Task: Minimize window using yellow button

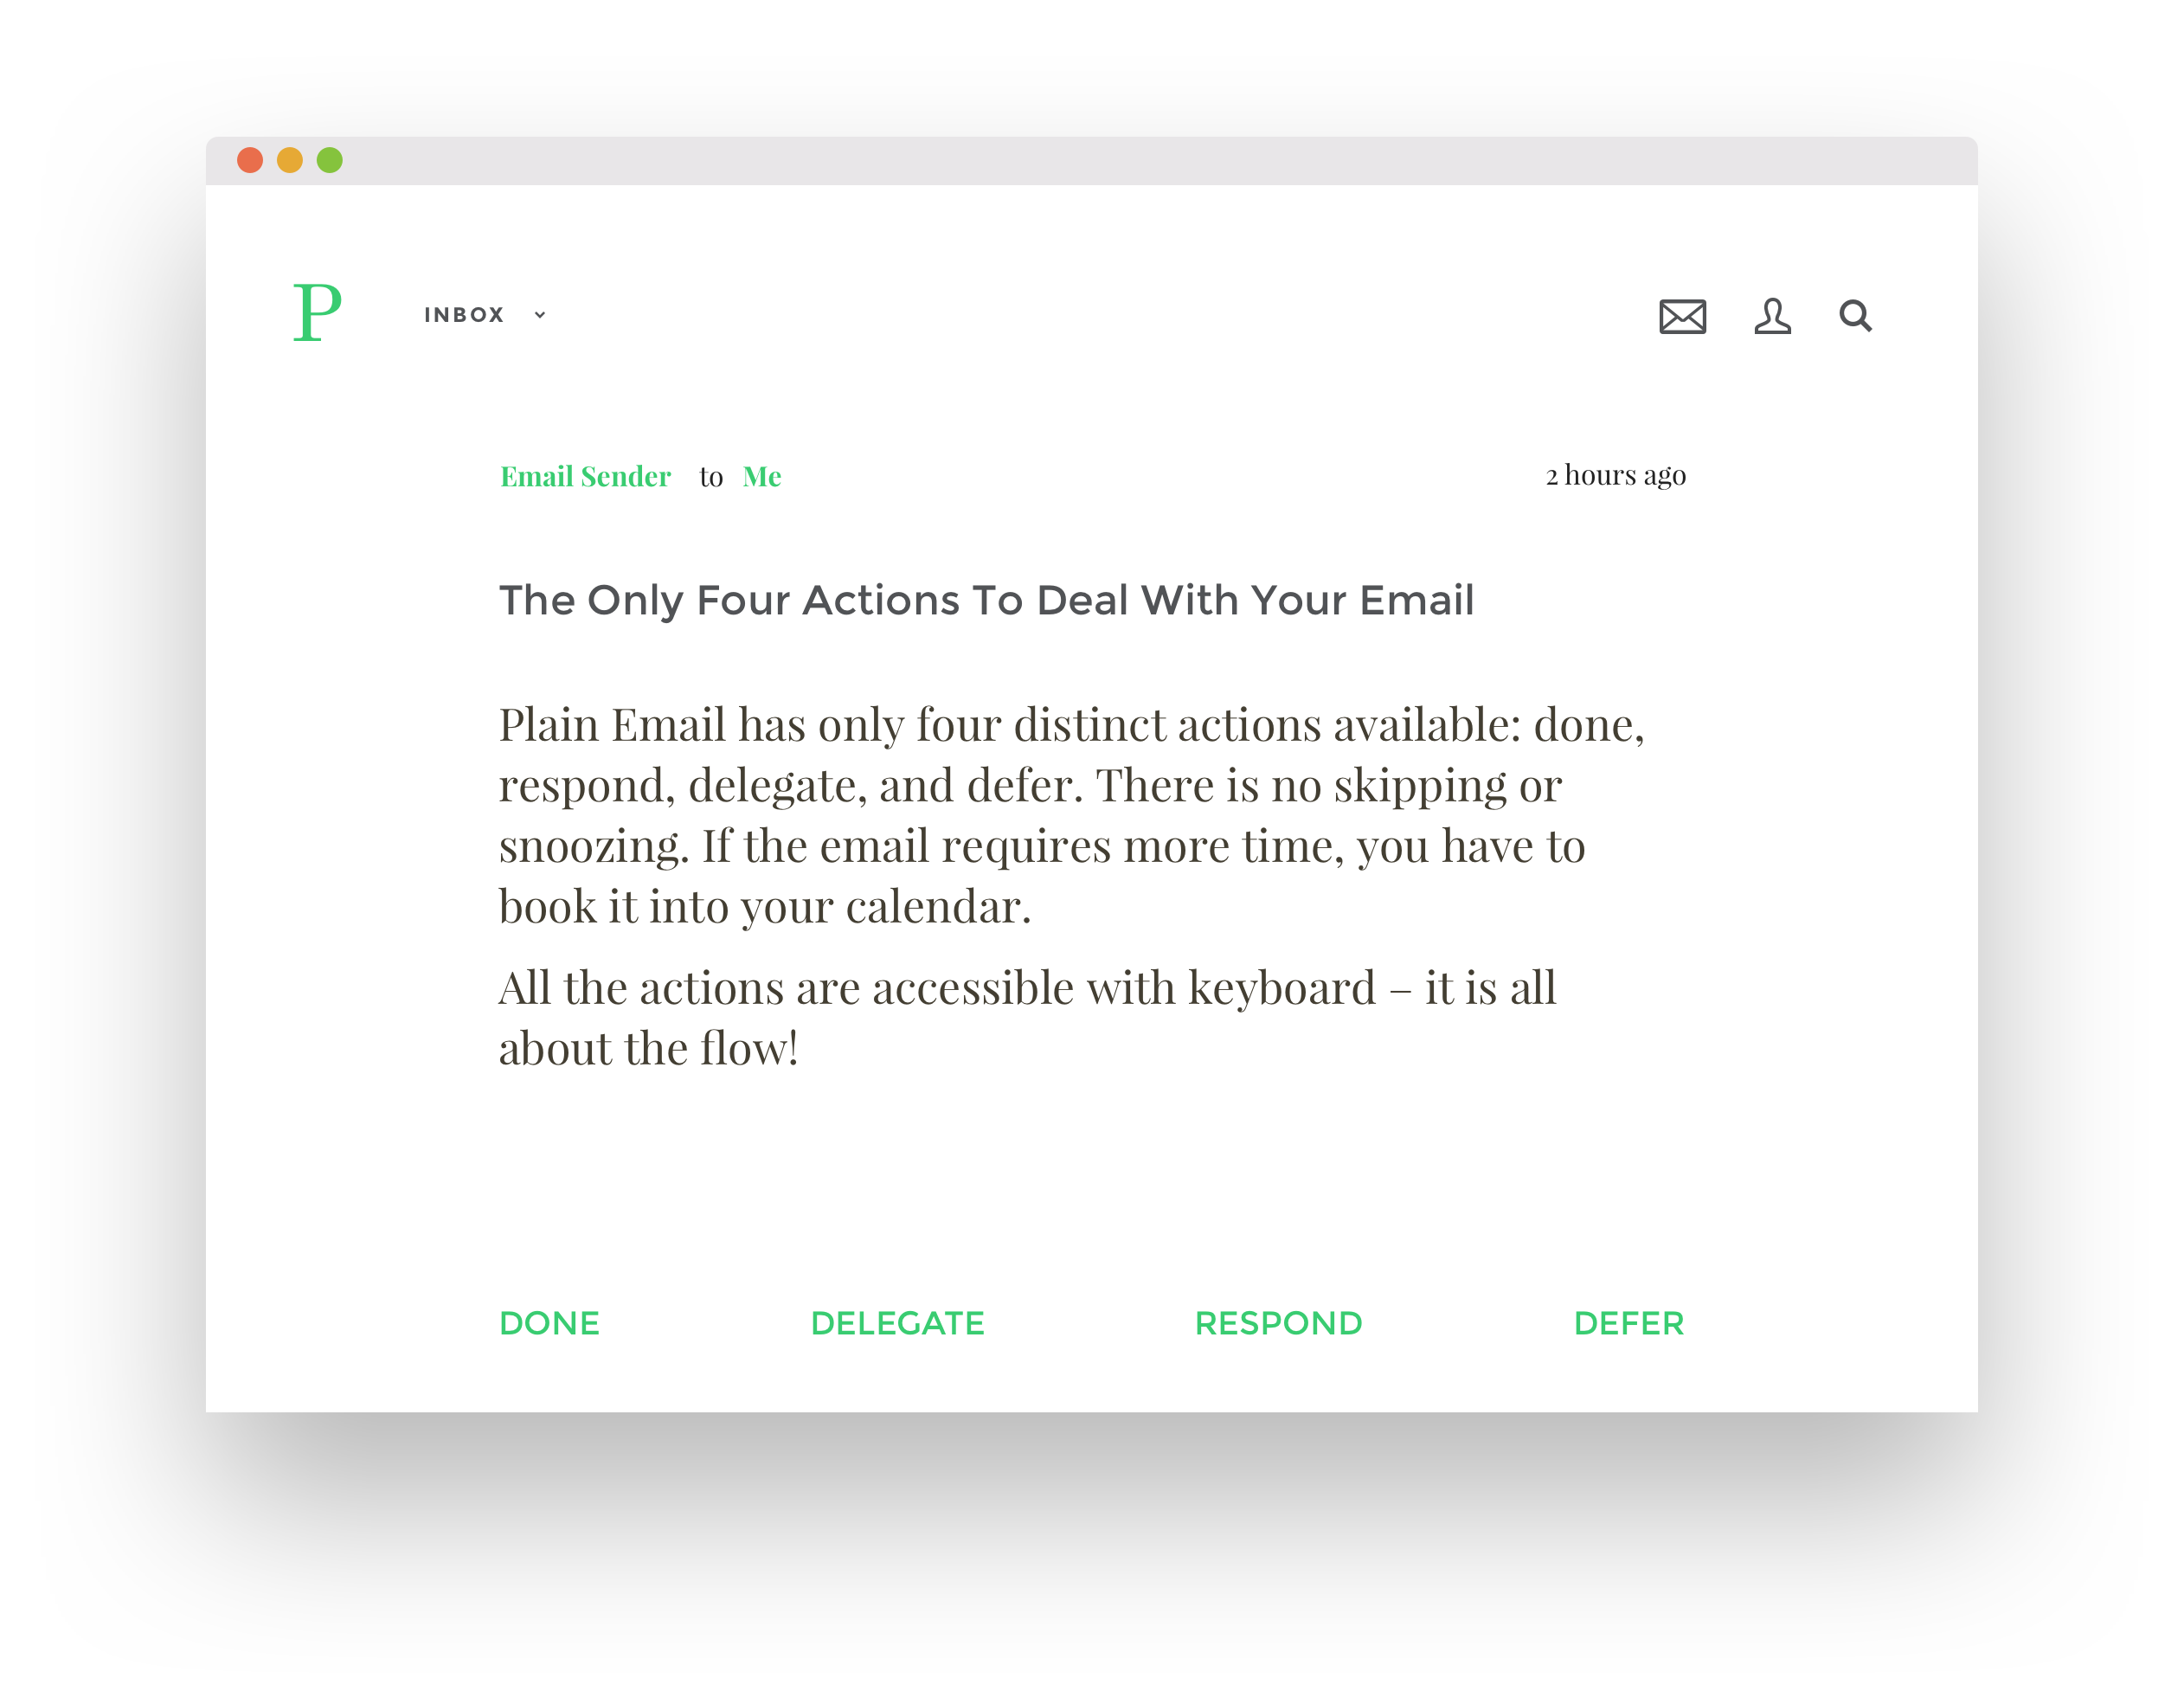Action: point(290,160)
